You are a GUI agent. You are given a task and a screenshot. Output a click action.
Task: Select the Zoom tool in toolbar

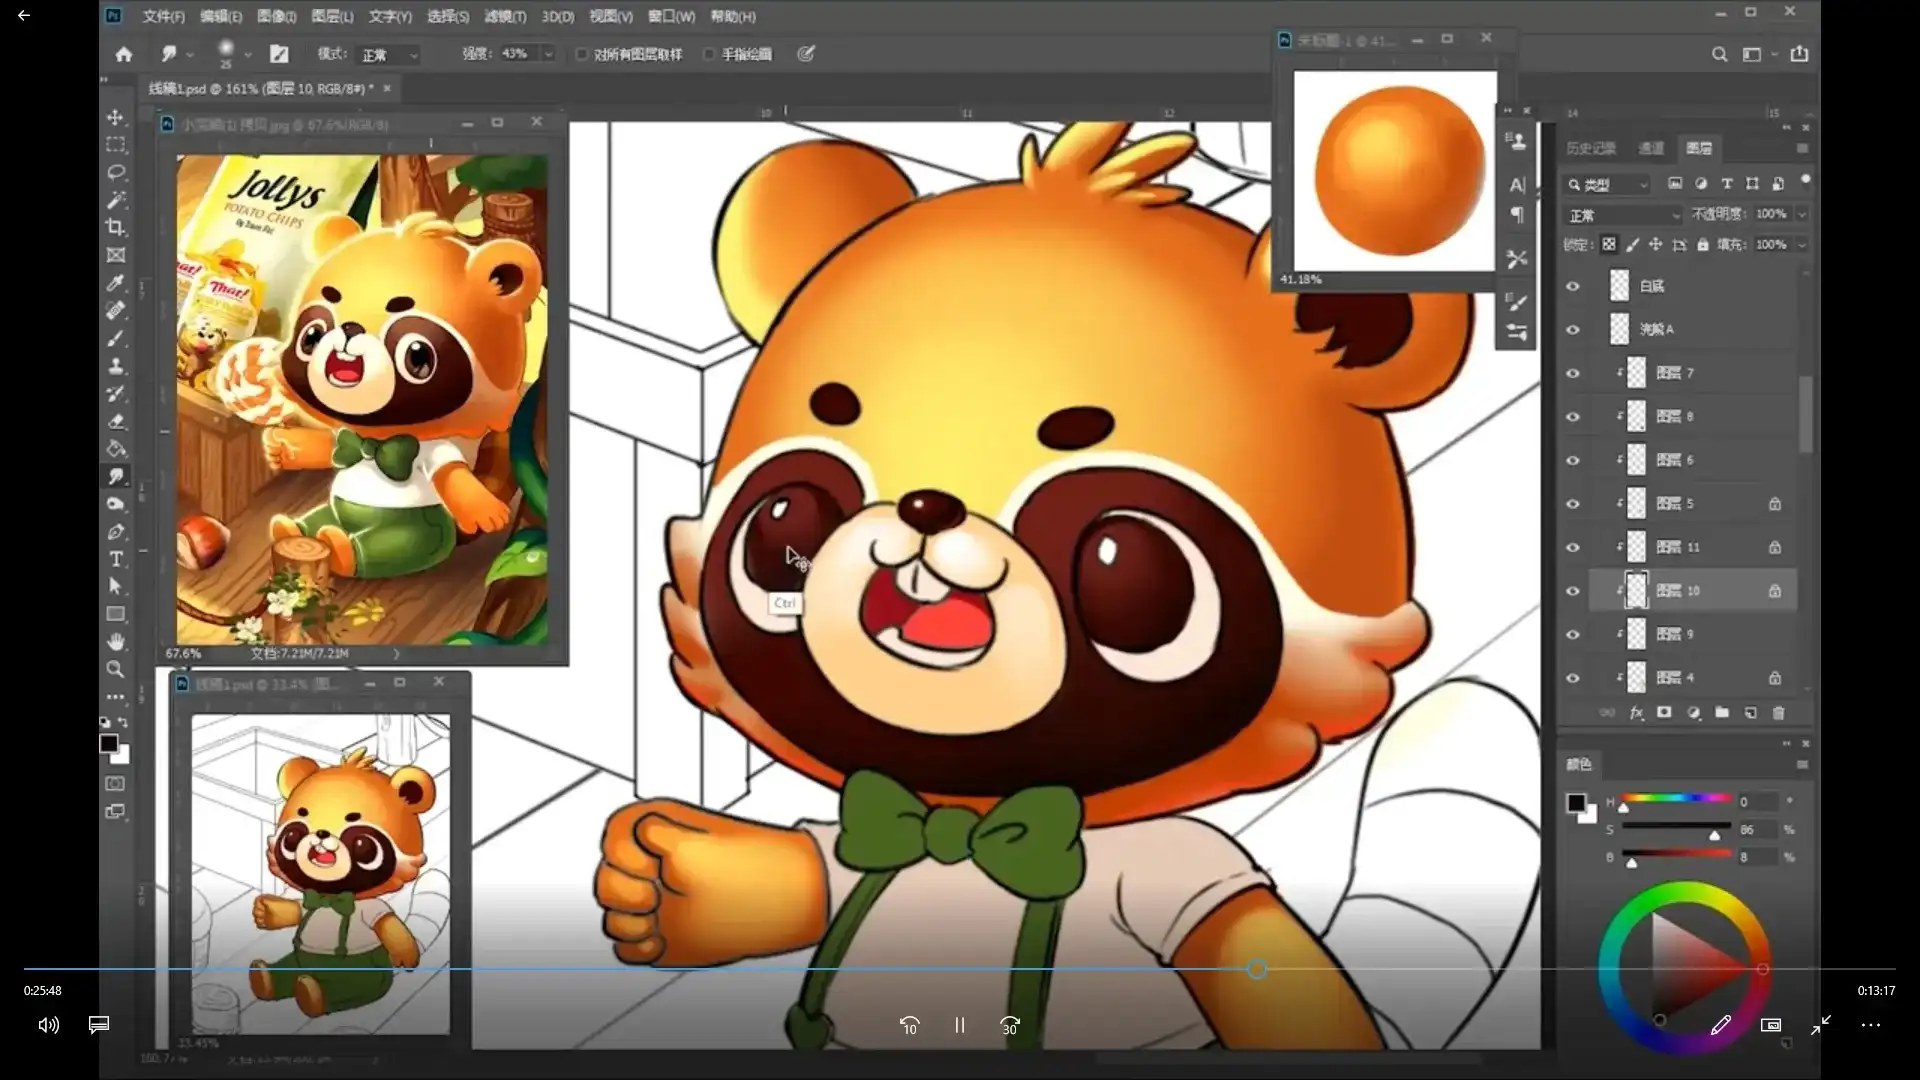pos(116,669)
